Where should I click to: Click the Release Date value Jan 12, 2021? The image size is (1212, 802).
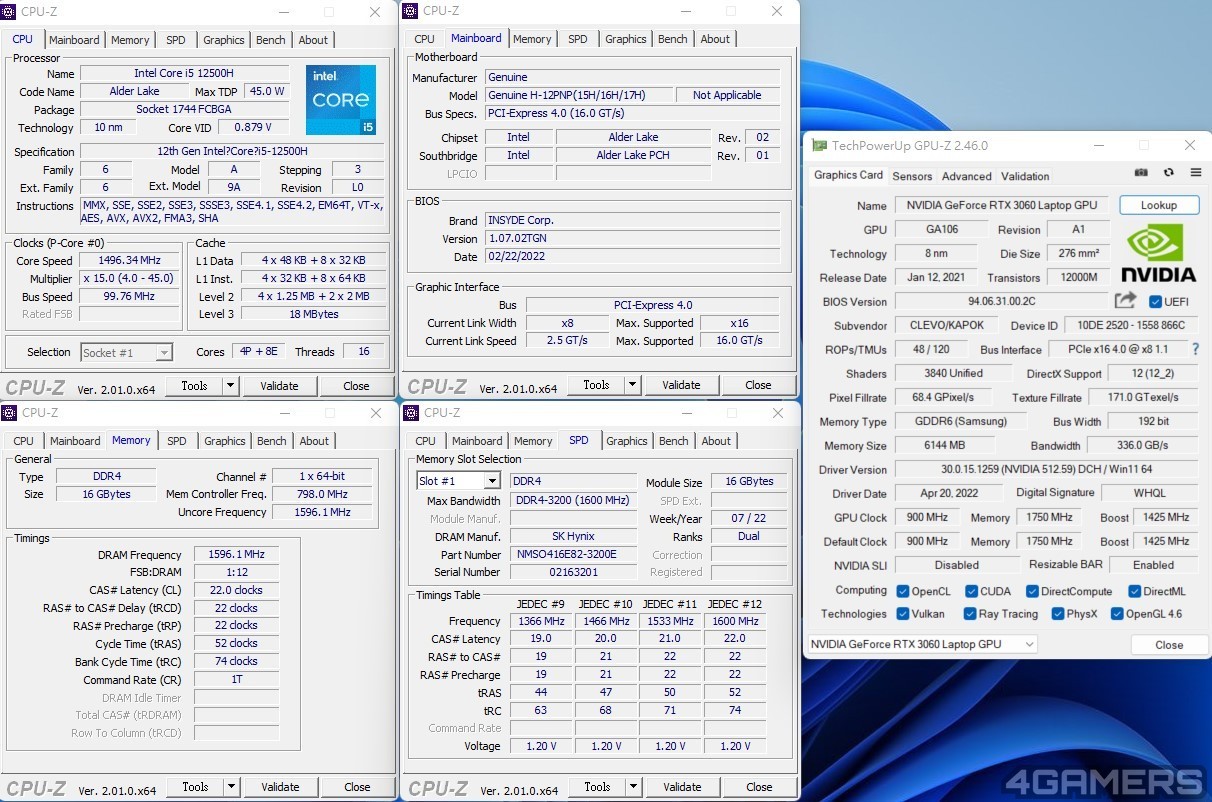pos(938,277)
